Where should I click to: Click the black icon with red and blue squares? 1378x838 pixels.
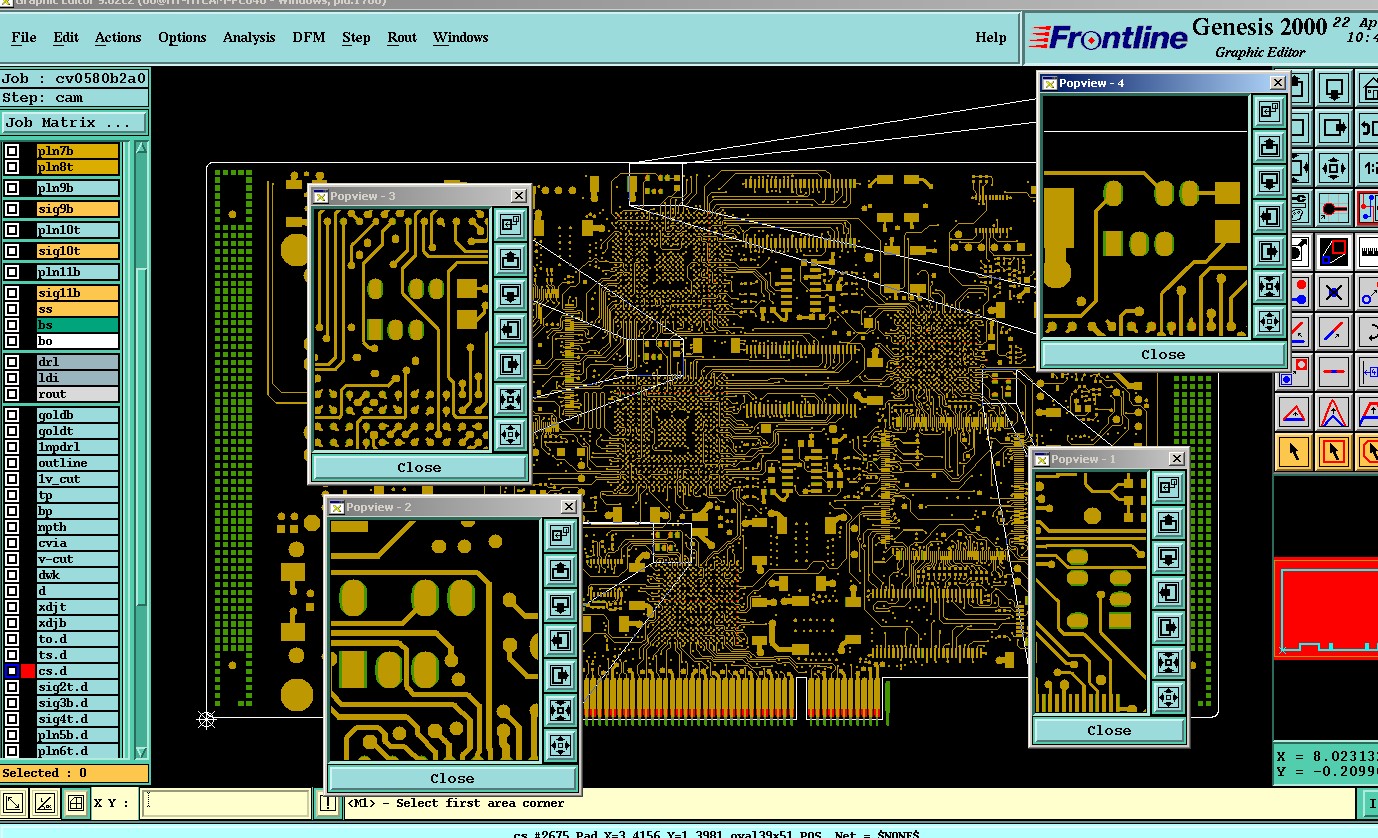coord(1333,250)
